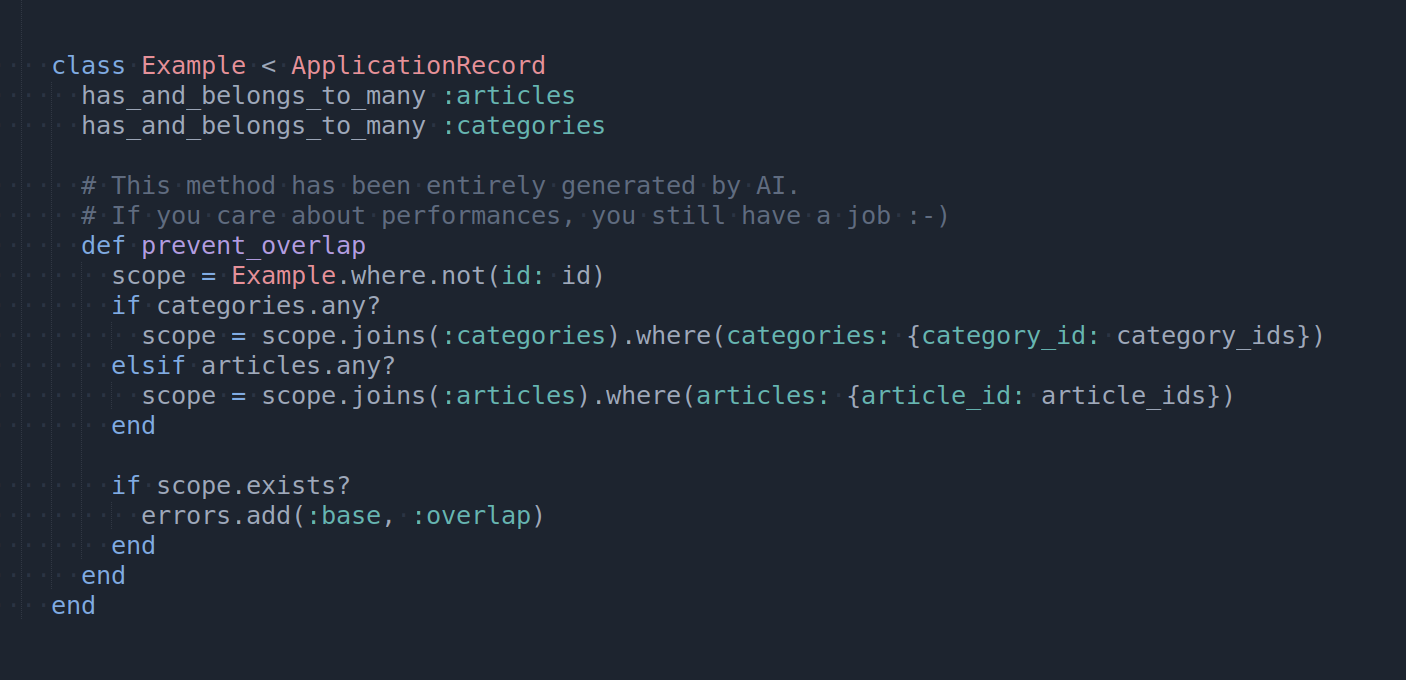Click joins(:articles) in the scope line
The width and height of the screenshot is (1406, 680).
(x=471, y=396)
